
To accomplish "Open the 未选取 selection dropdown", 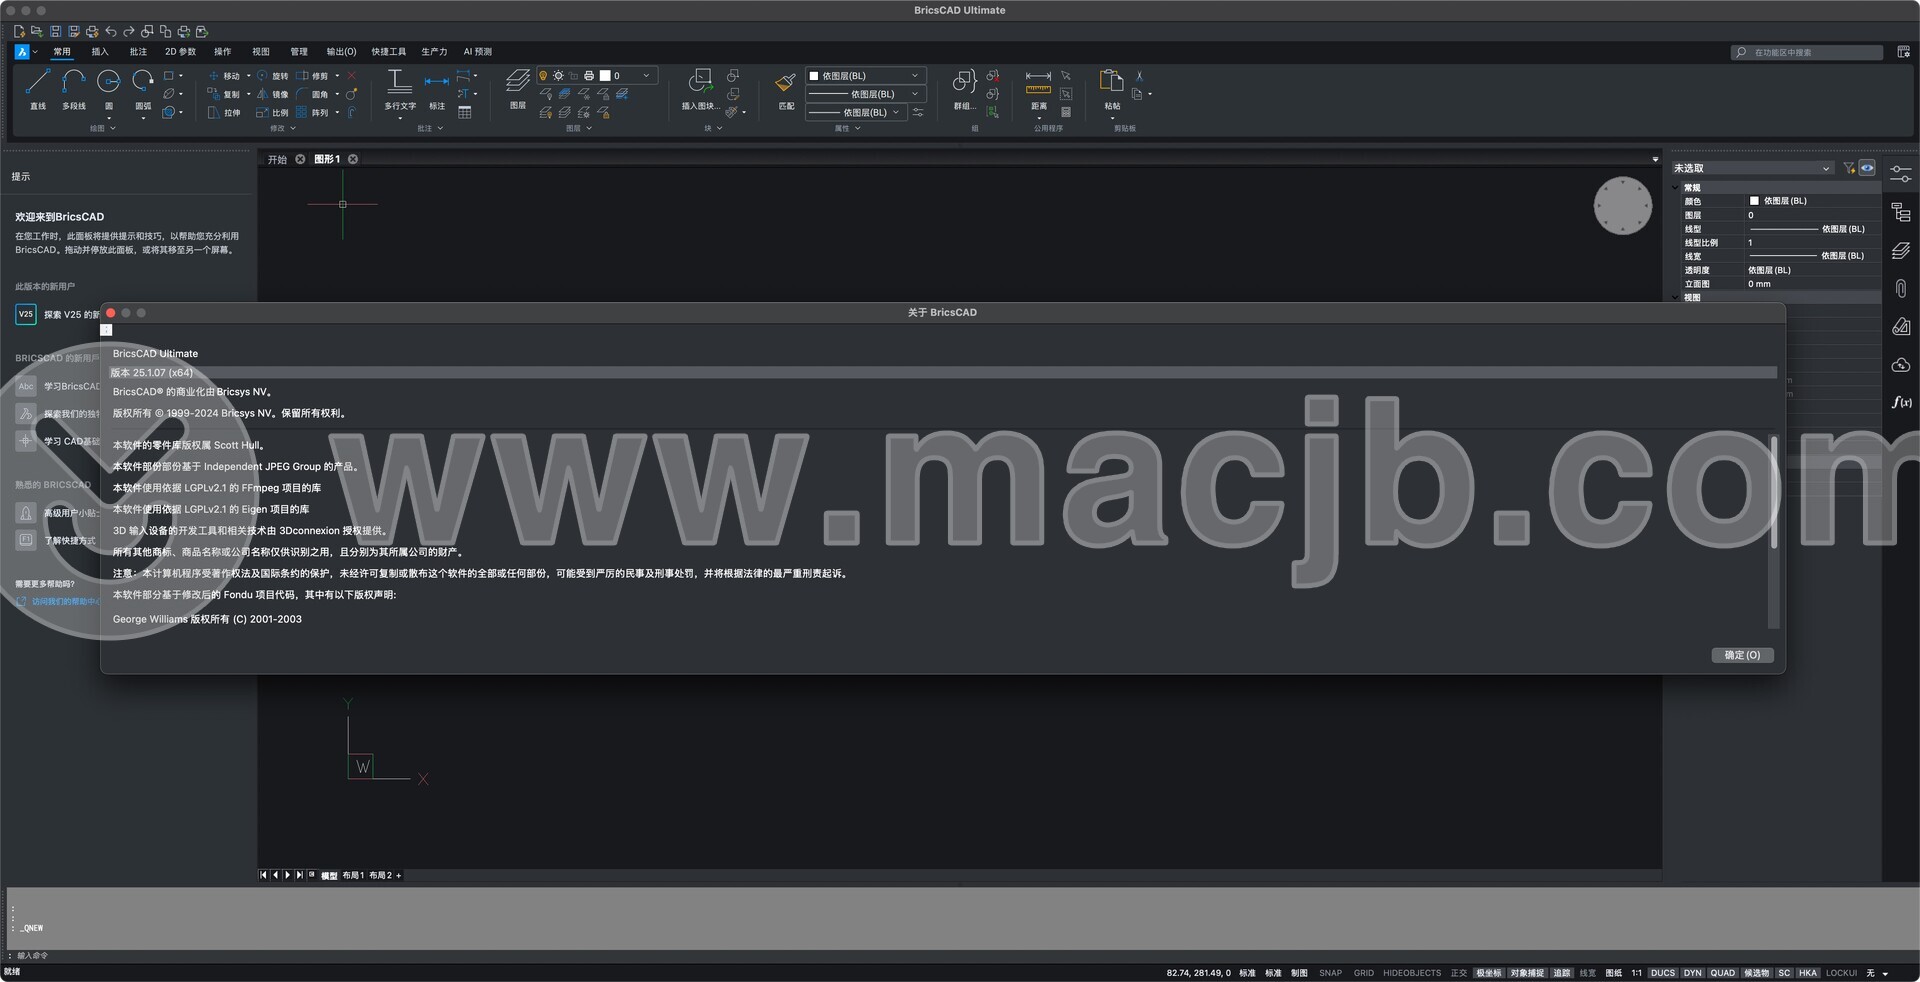I will click(x=1752, y=168).
